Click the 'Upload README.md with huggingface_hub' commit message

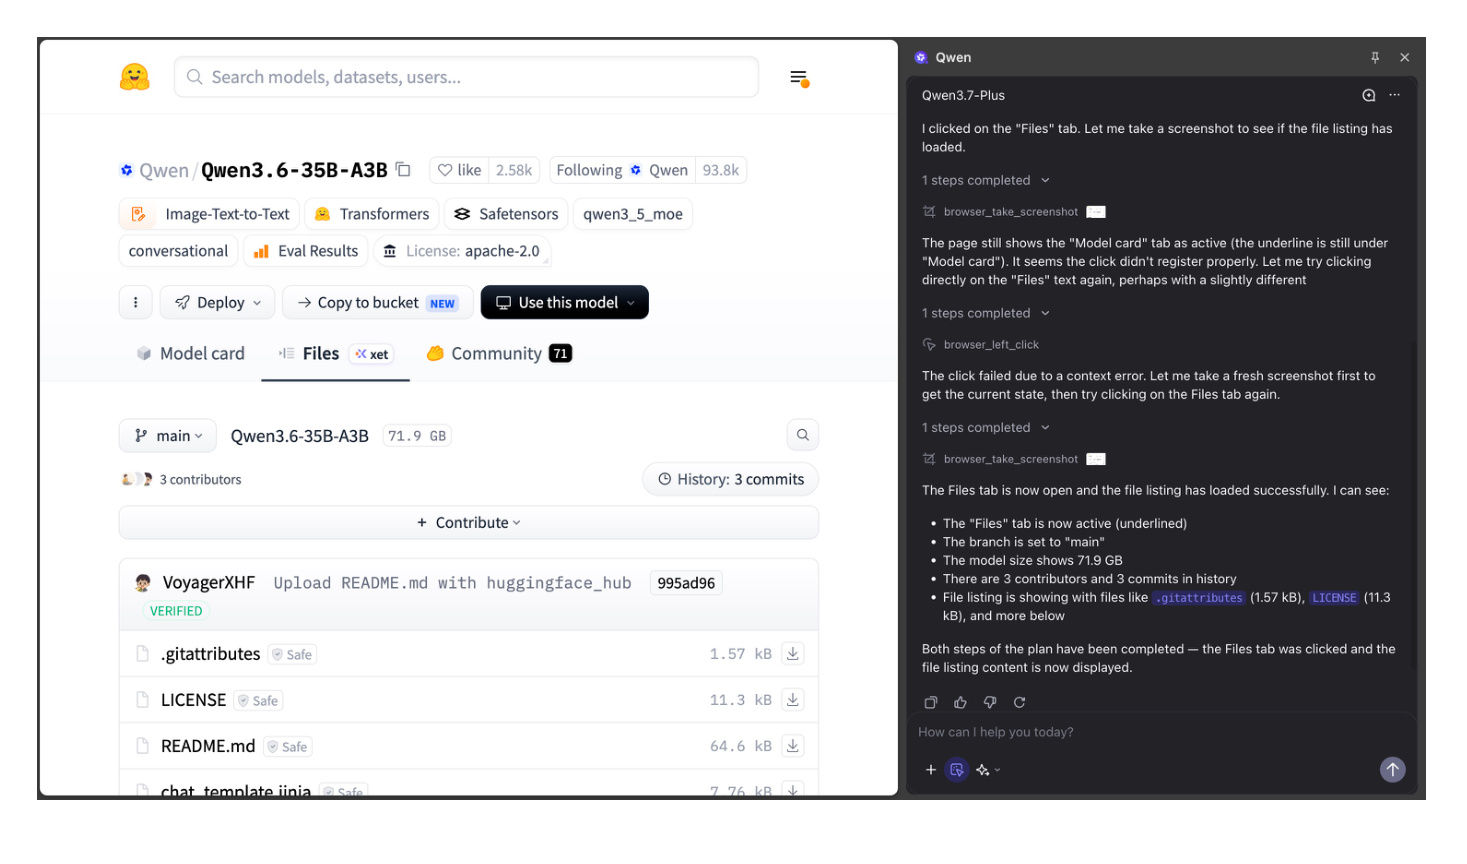(x=453, y=583)
